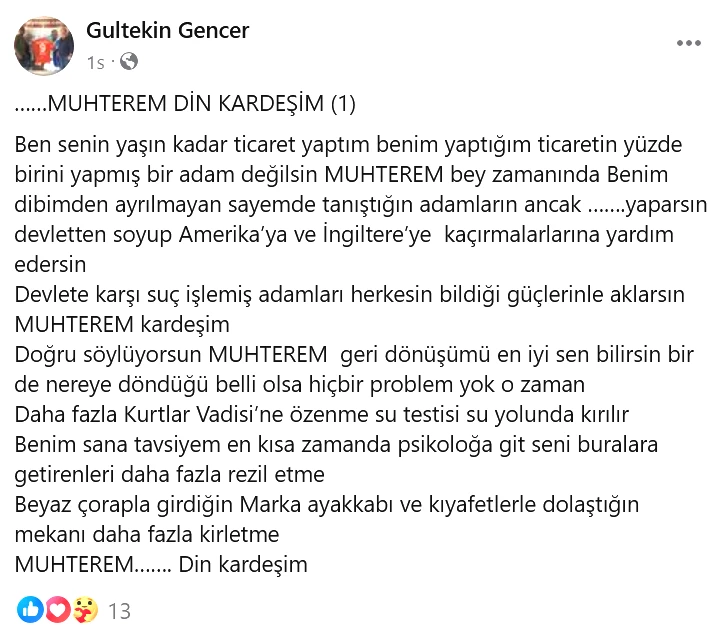Open Gultekin Gencer's profile picture
This screenshot has height=640, width=726.
(x=44, y=46)
